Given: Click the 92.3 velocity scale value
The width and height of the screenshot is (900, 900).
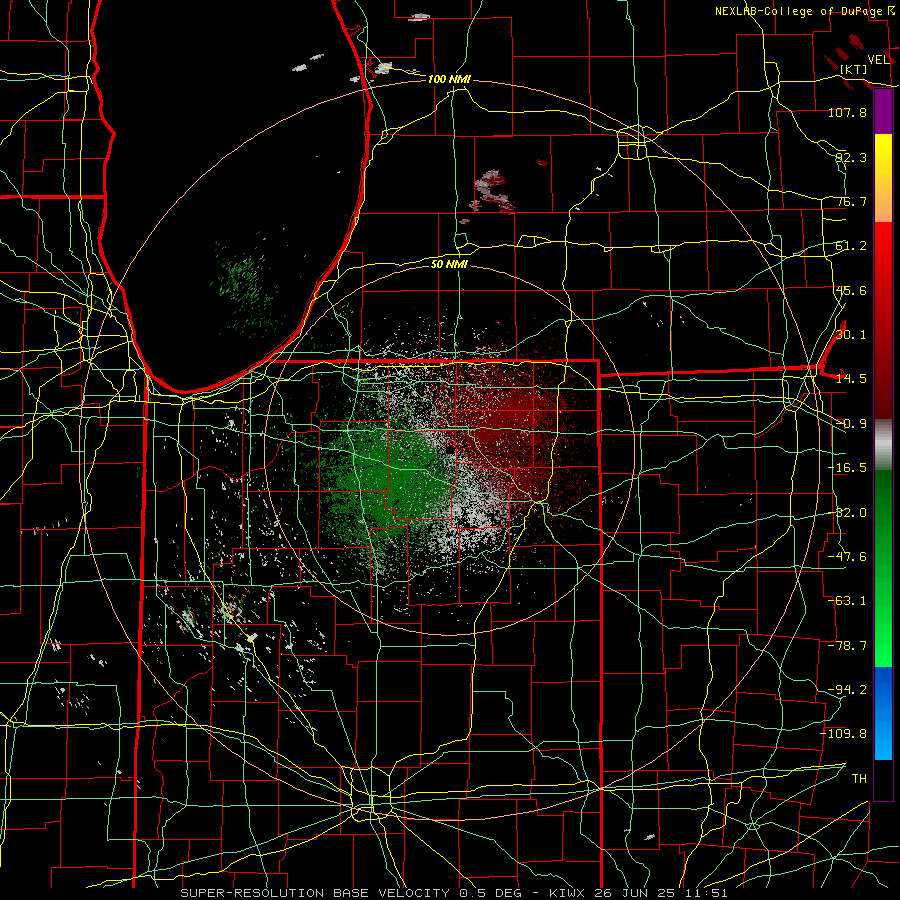Looking at the screenshot, I should point(851,157).
